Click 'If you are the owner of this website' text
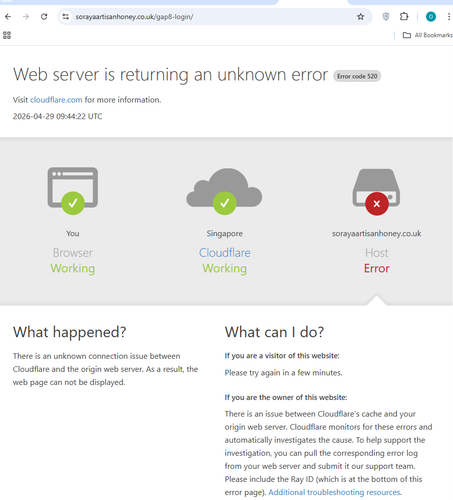 (286, 397)
